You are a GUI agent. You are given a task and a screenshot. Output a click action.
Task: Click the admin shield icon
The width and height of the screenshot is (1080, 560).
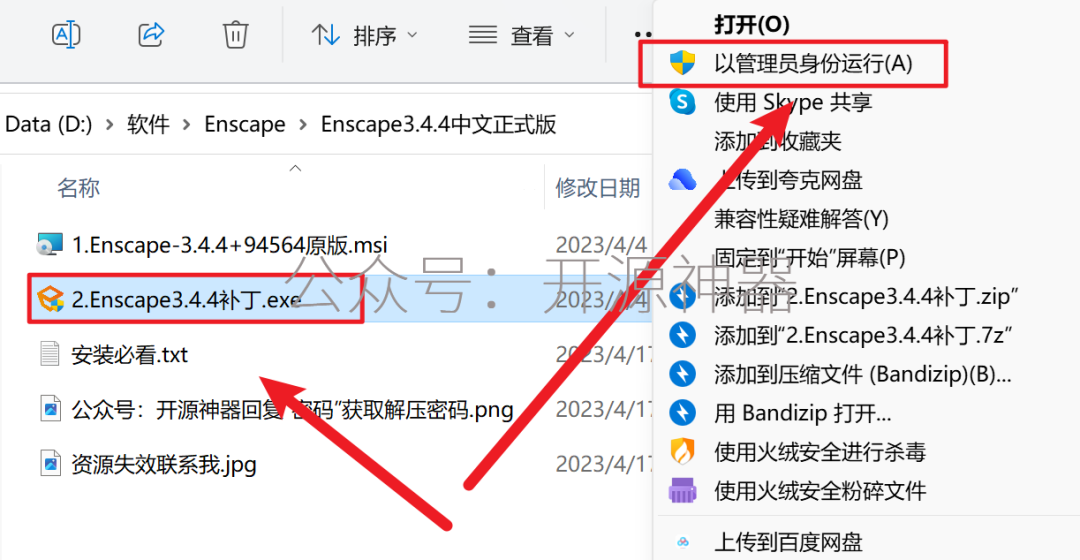(x=683, y=63)
